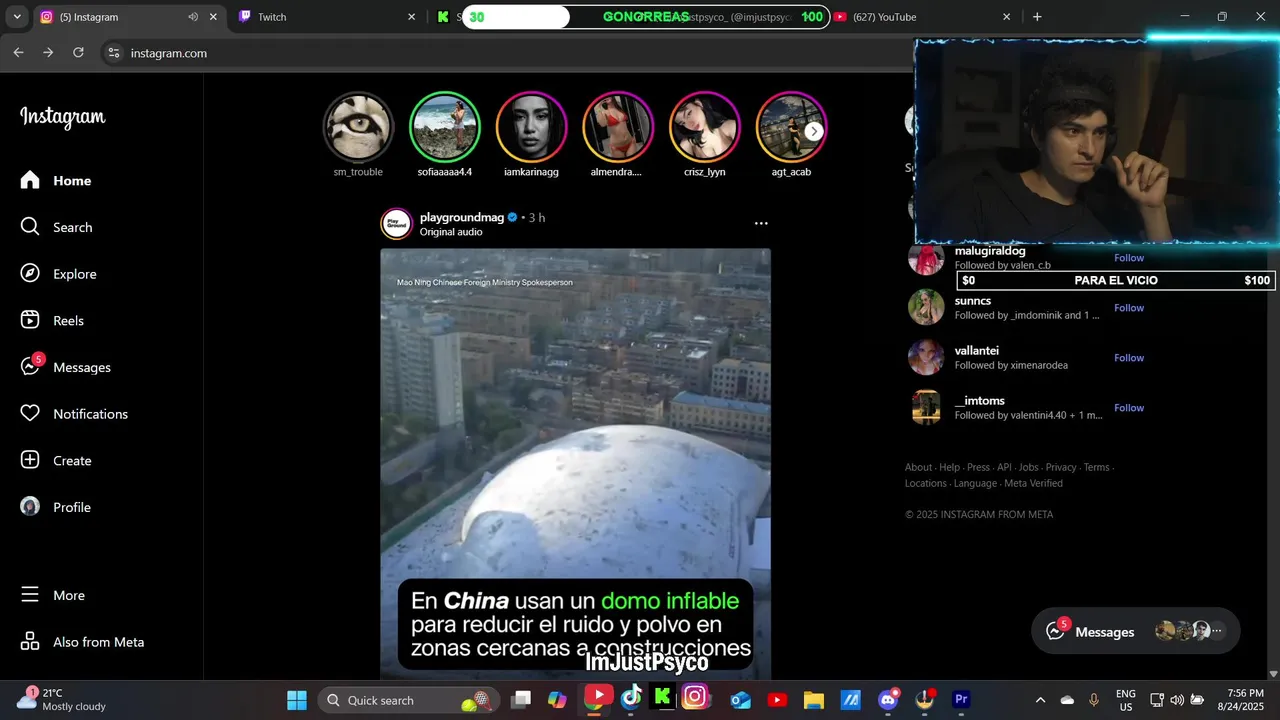Reload the page
The width and height of the screenshot is (1280, 720).
point(78,52)
